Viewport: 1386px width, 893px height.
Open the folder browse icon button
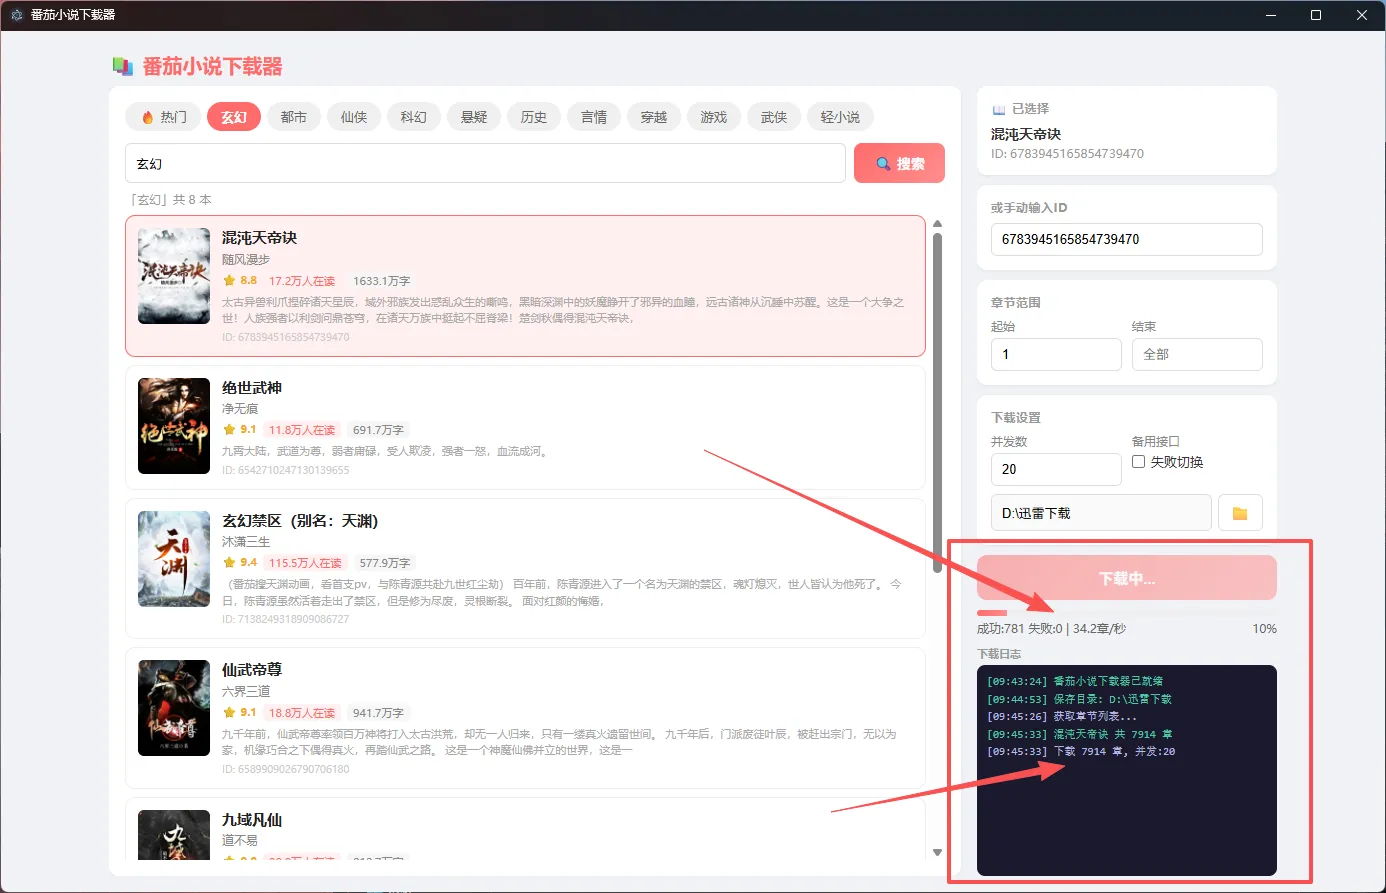click(x=1240, y=513)
